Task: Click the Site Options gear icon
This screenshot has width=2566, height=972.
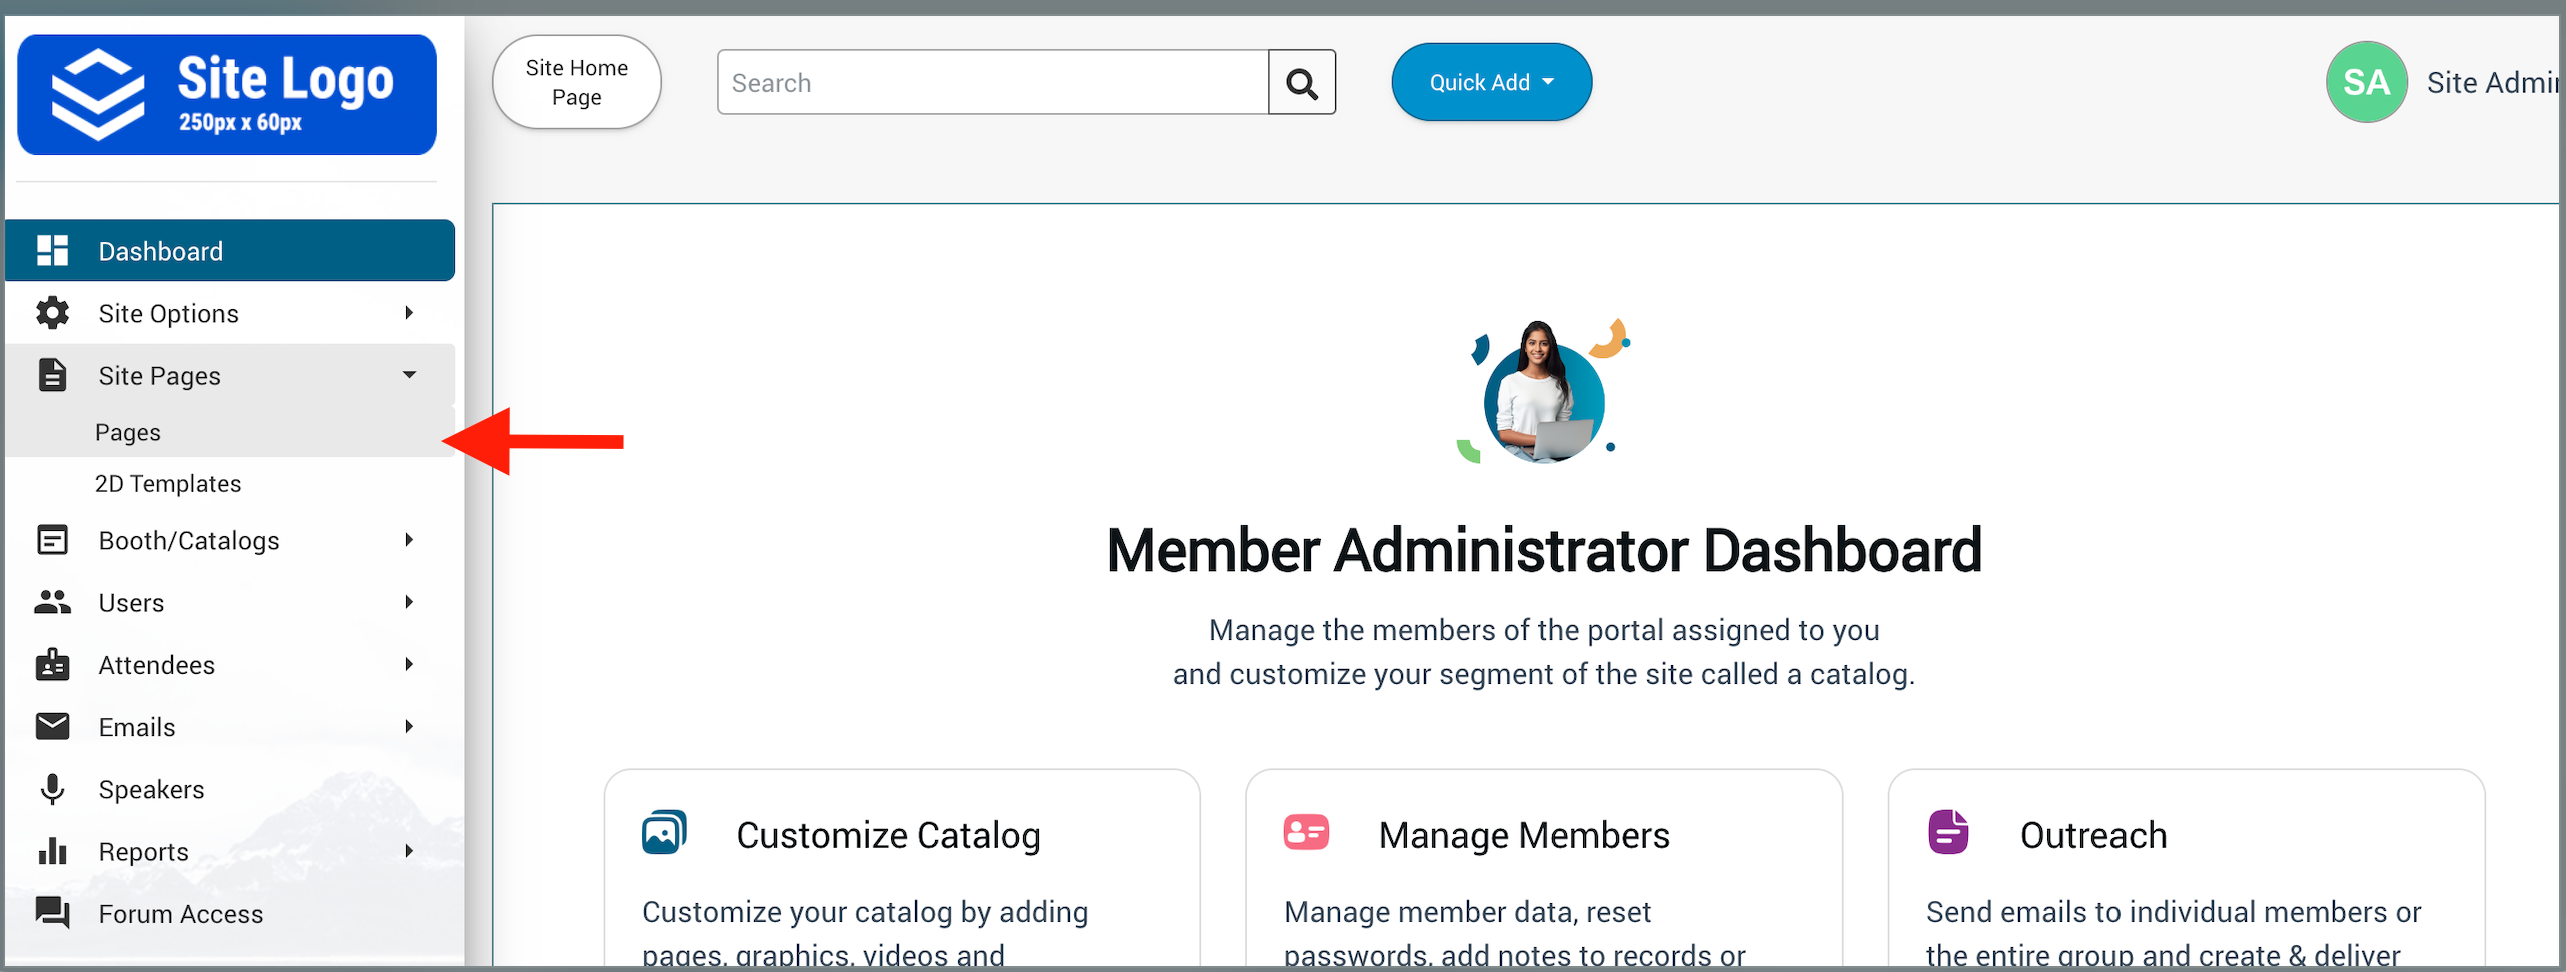Action: [x=52, y=313]
